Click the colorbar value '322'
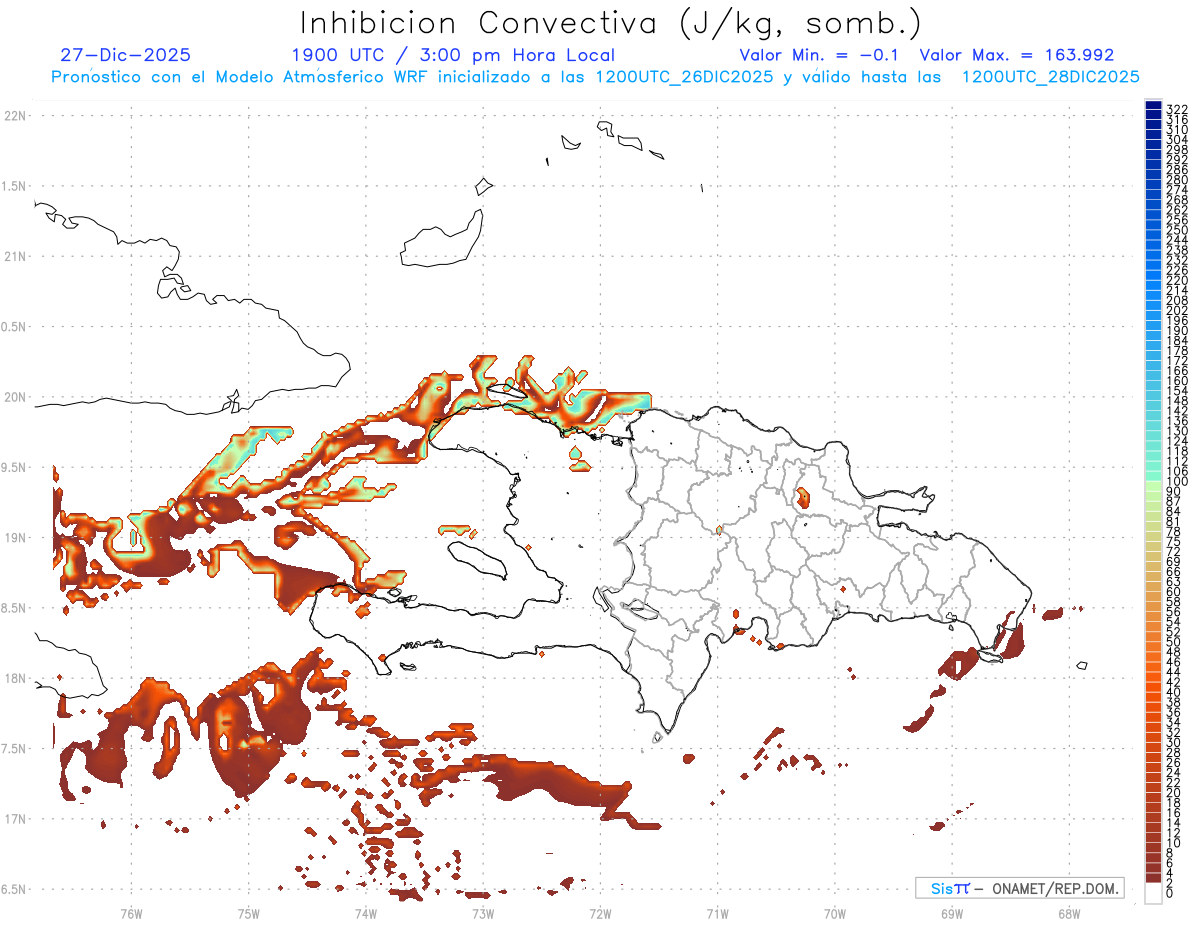The width and height of the screenshot is (1200, 927). click(1177, 109)
